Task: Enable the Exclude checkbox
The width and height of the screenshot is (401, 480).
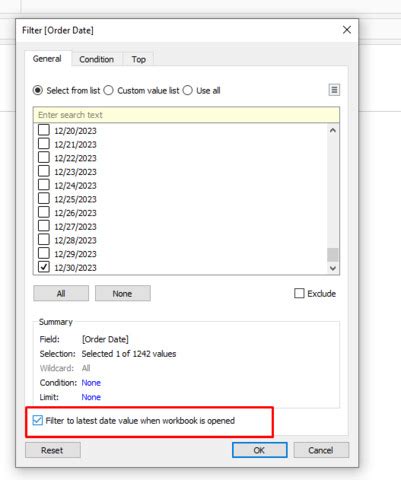Action: pyautogui.click(x=299, y=293)
